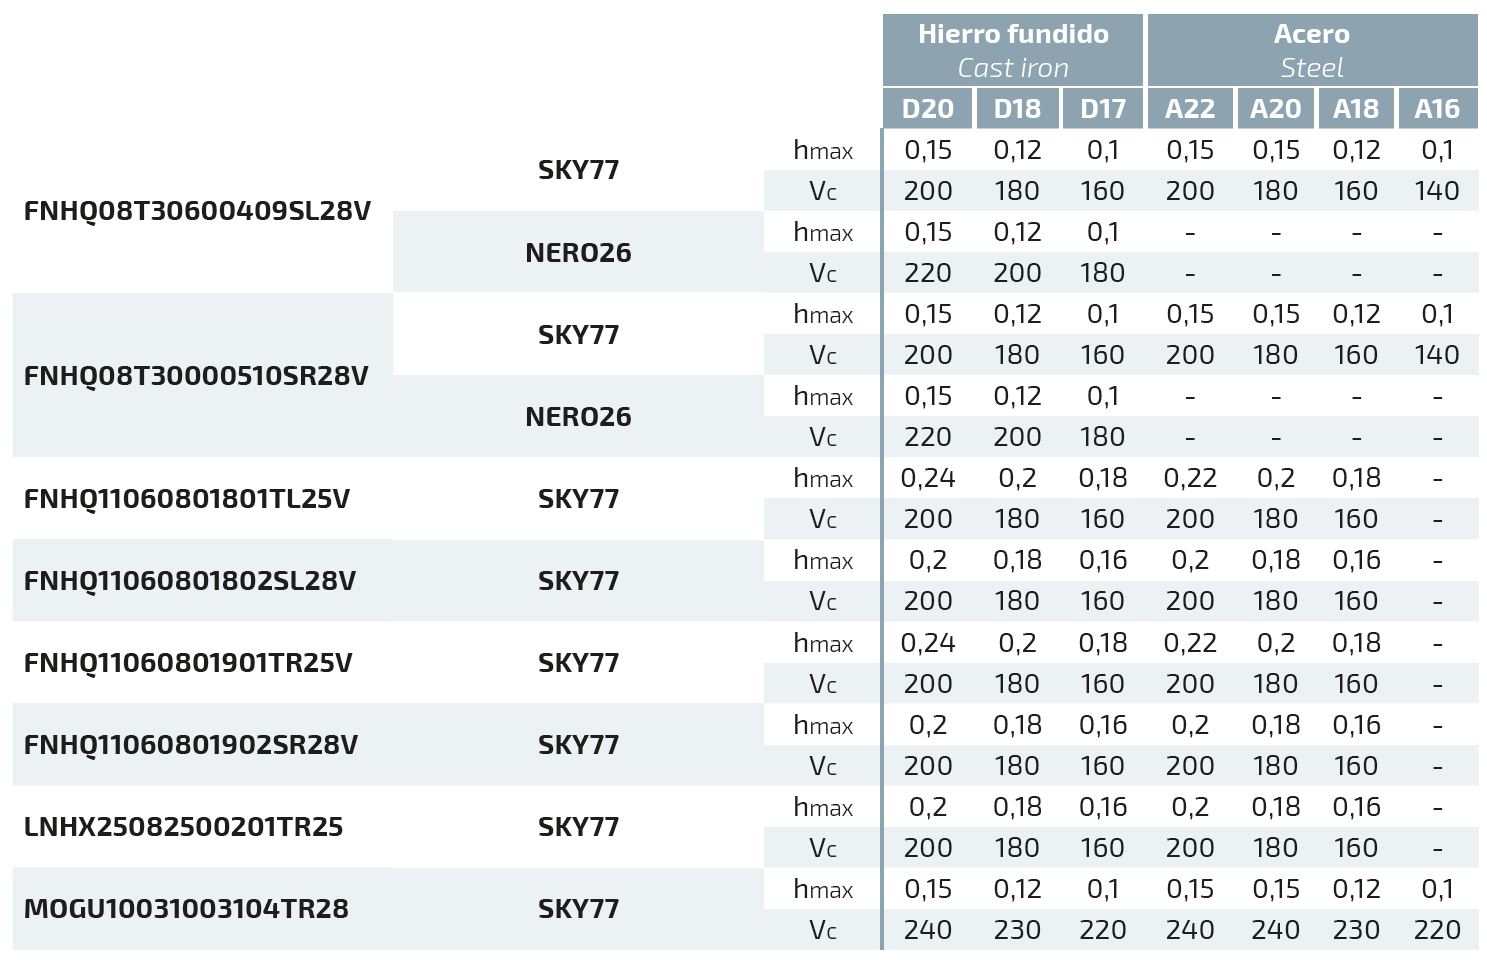Click insert code FNHQ11060801901TR25V

point(188,663)
